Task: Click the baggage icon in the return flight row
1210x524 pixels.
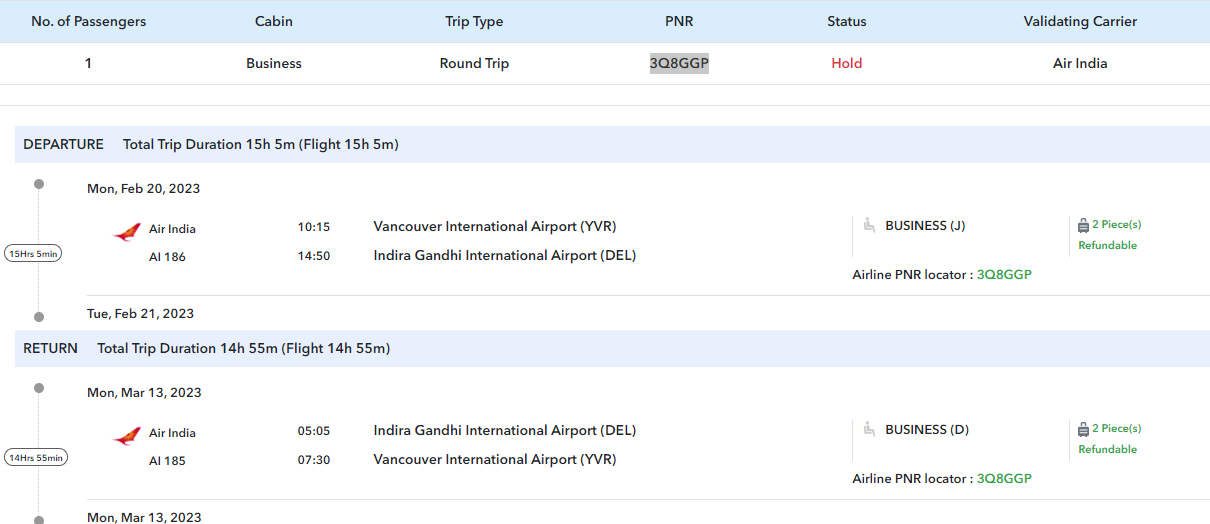Action: [x=1083, y=429]
